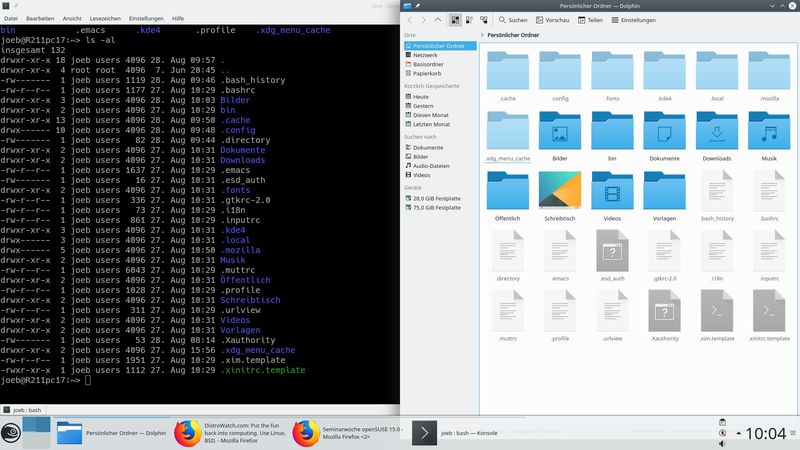Switch to Dolphin from the taskbar
The height and width of the screenshot is (450, 800).
pos(112,433)
